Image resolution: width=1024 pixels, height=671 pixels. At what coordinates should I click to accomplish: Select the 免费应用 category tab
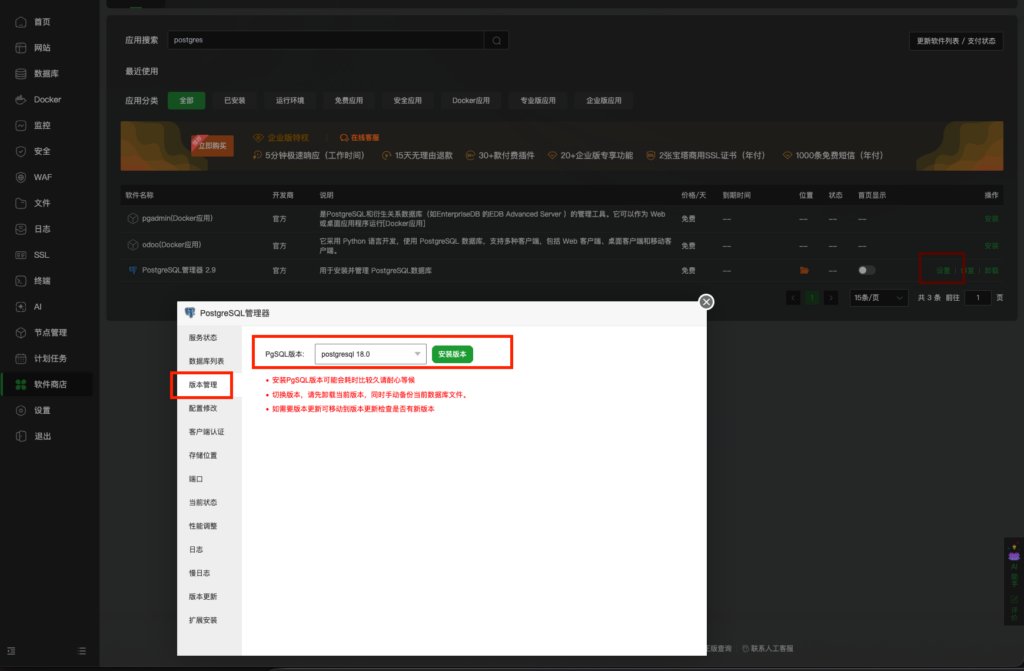point(349,101)
